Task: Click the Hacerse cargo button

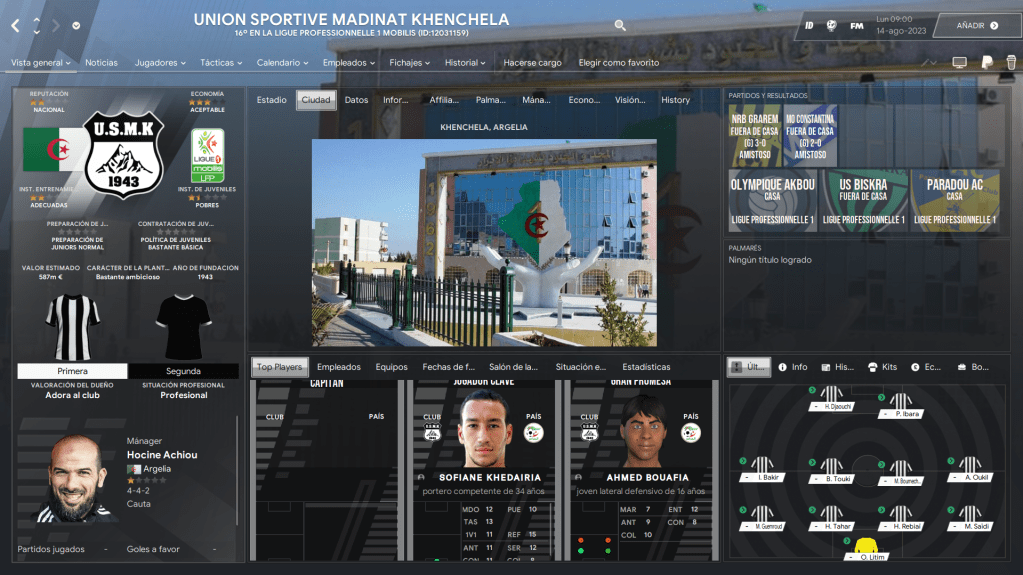Action: [x=532, y=63]
